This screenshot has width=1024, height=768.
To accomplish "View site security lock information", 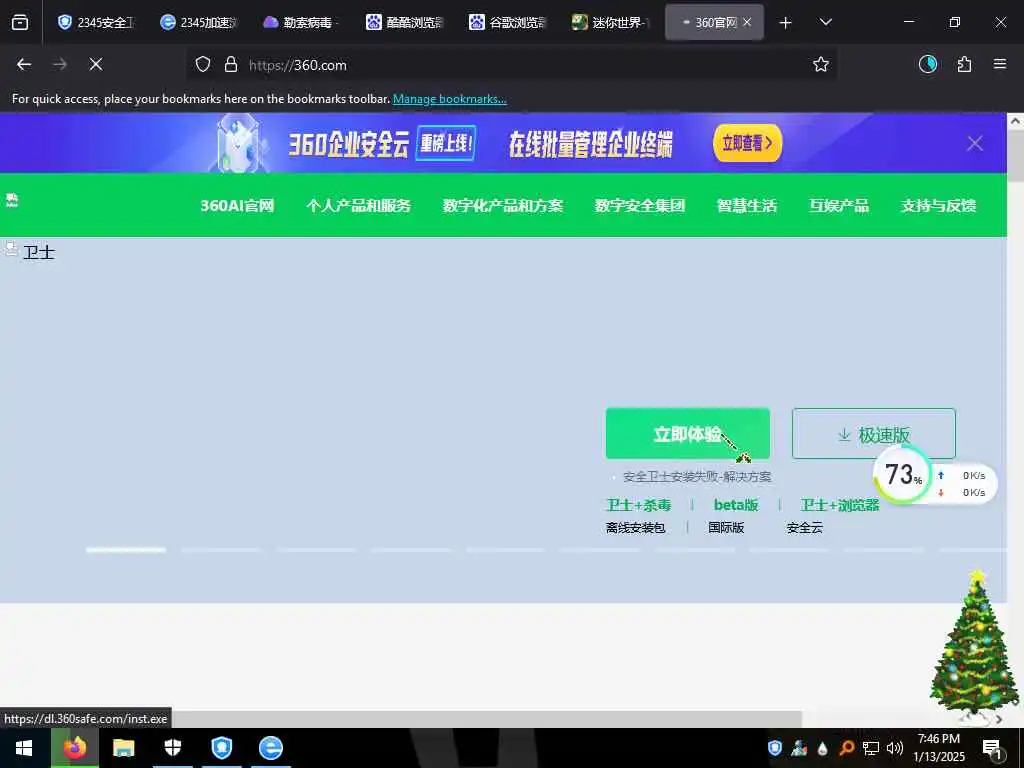I will tap(231, 65).
